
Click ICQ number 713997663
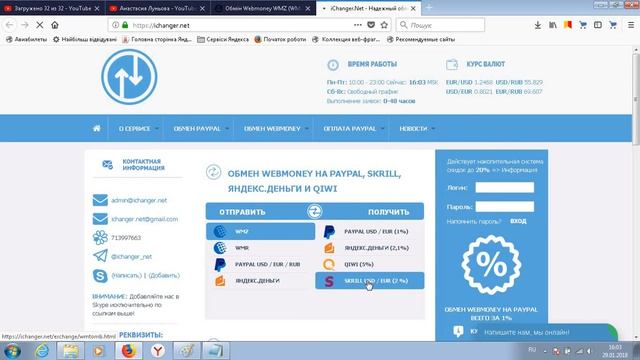click(x=126, y=238)
